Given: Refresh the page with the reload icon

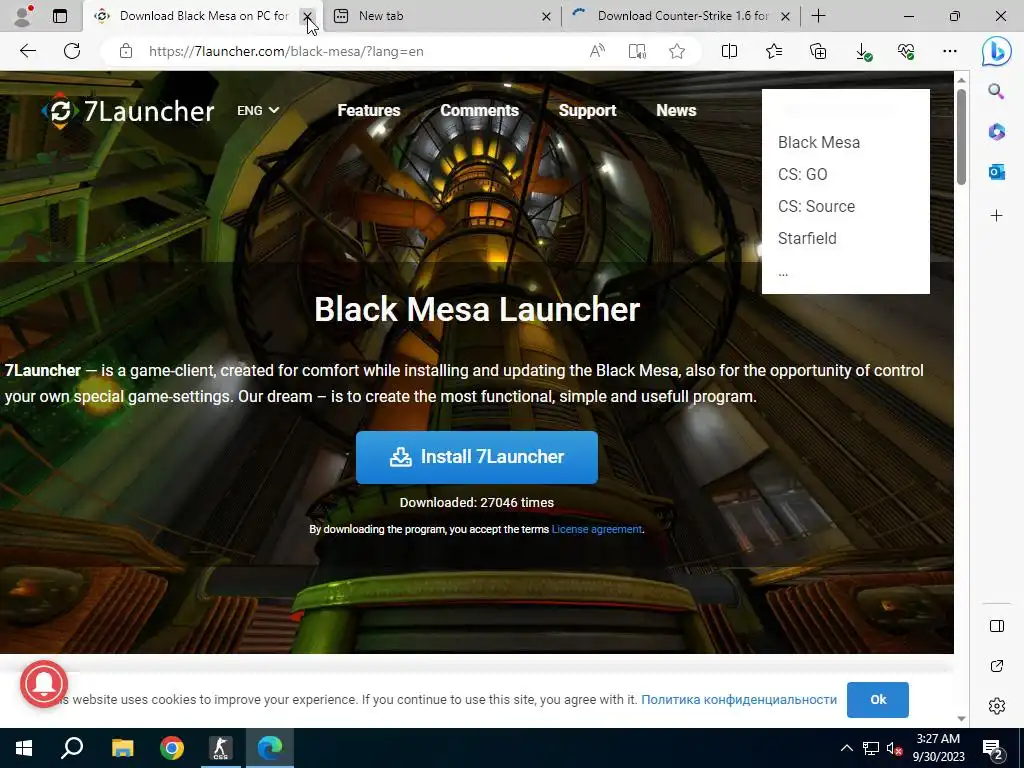Looking at the screenshot, I should point(72,51).
